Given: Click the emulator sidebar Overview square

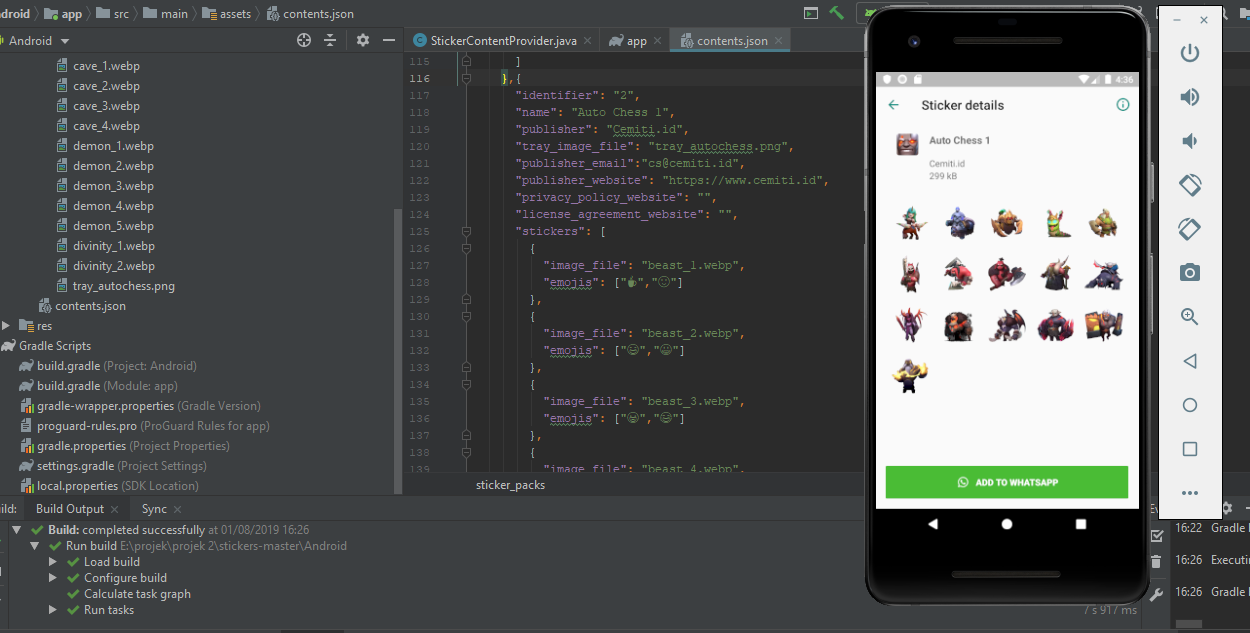Looking at the screenshot, I should [x=1190, y=449].
